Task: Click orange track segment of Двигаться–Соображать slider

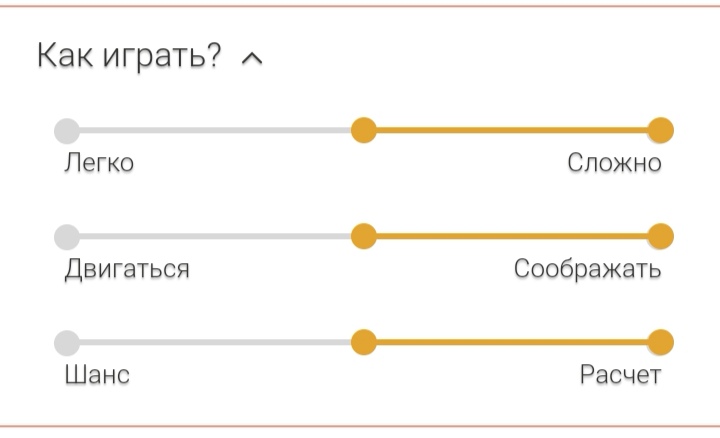Action: (x=511, y=237)
